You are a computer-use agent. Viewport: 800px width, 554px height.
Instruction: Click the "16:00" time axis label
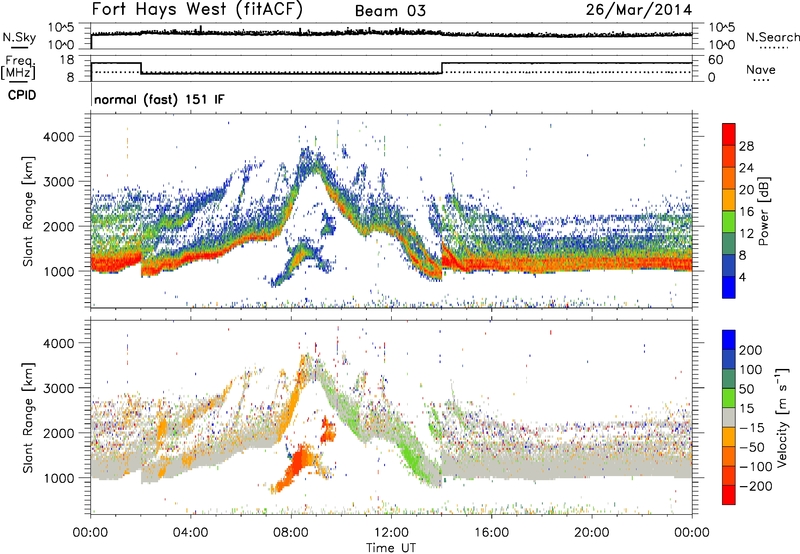tap(491, 533)
